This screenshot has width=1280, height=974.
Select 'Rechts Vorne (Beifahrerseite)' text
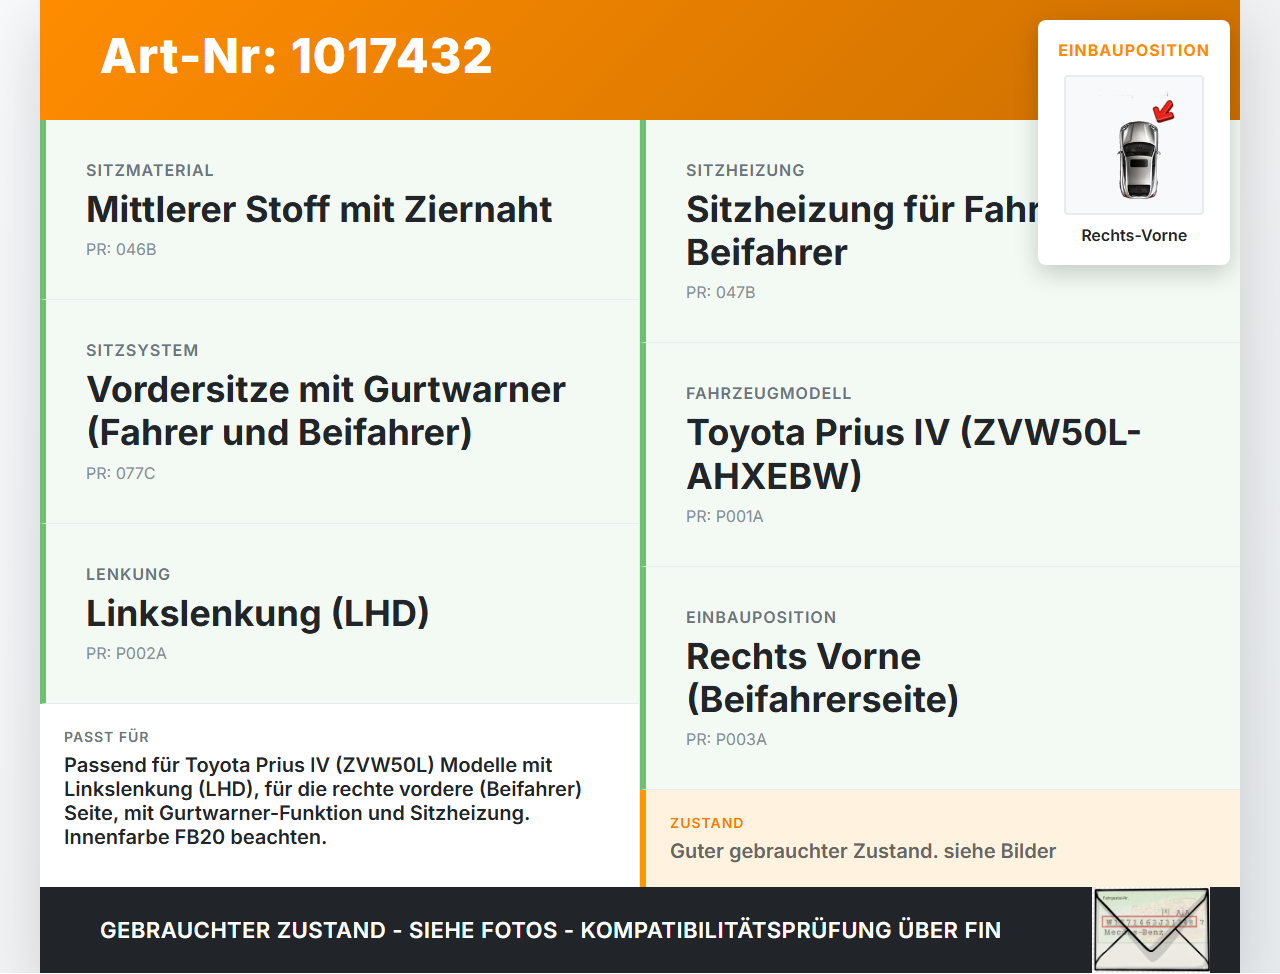pos(822,678)
